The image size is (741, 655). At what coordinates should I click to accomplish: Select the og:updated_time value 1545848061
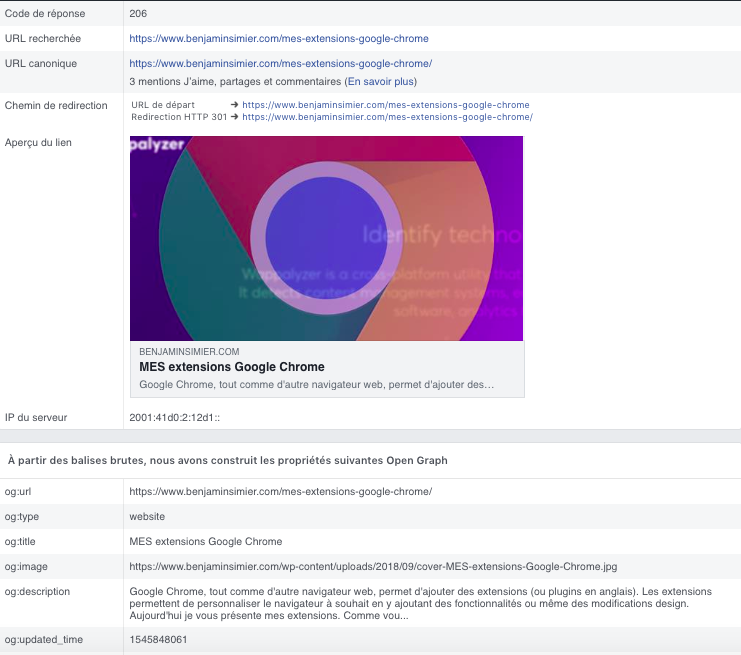click(158, 639)
